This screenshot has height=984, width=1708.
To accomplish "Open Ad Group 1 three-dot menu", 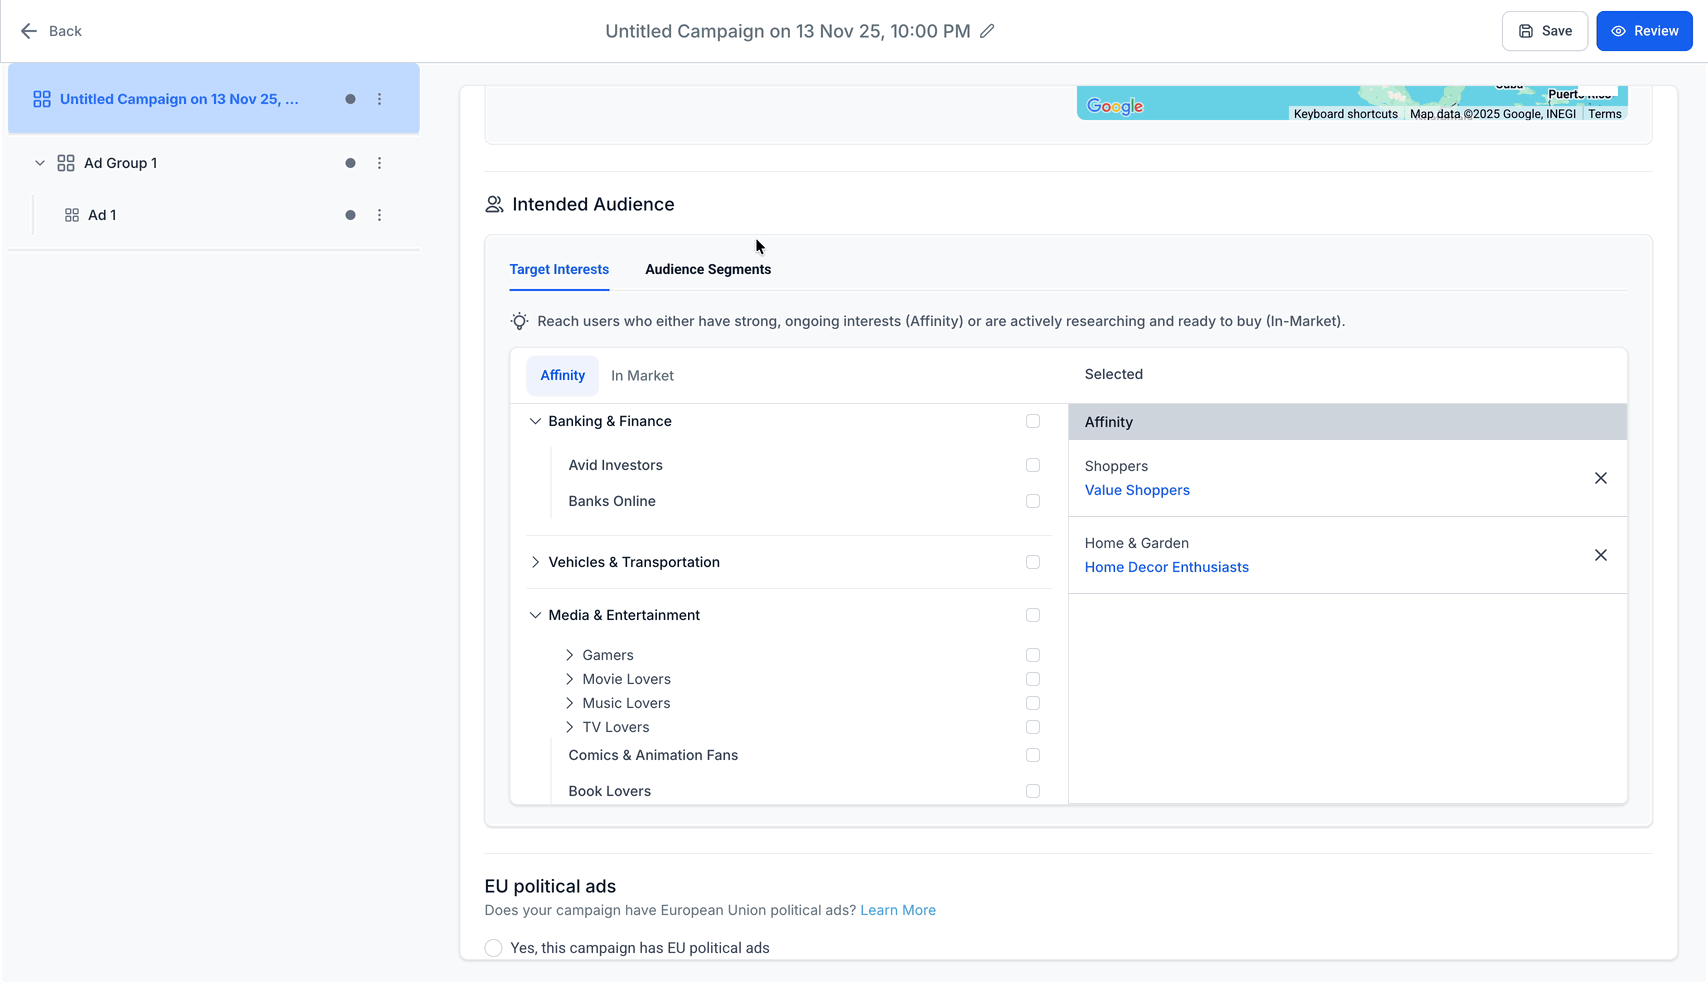I will [x=379, y=163].
